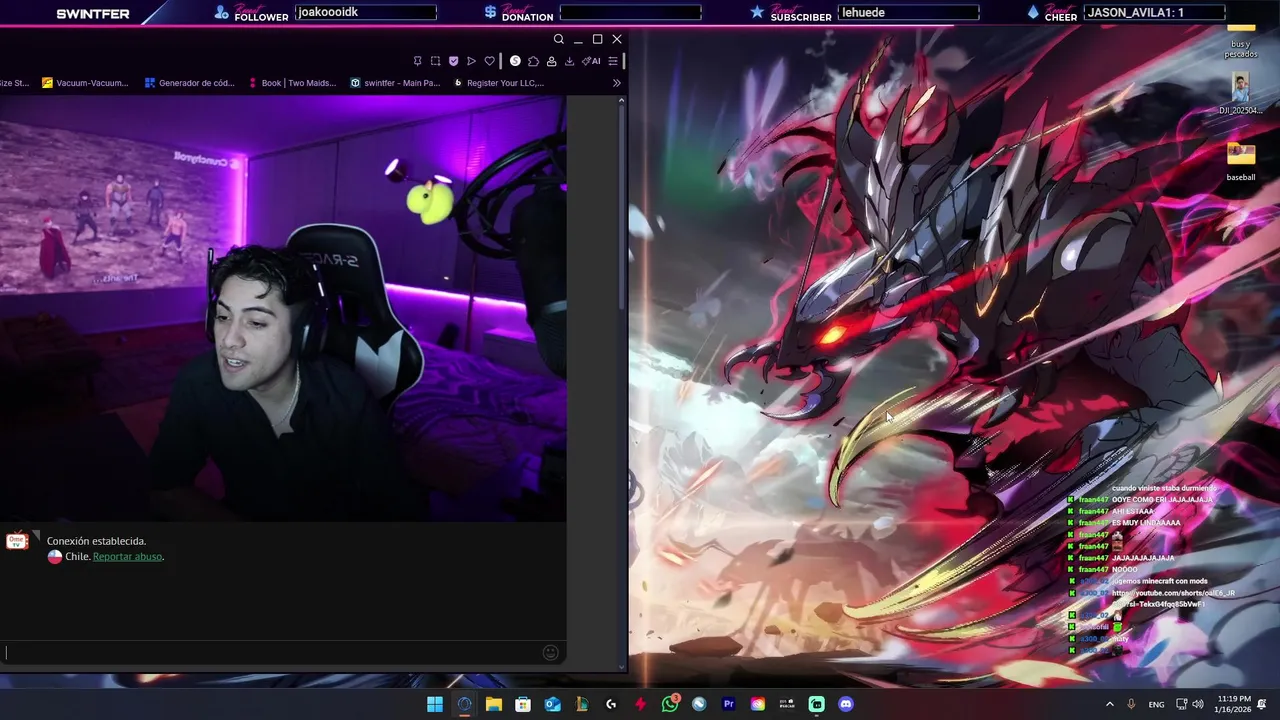Open WhatsApp from the taskbar
1280x720 pixels.
point(670,704)
